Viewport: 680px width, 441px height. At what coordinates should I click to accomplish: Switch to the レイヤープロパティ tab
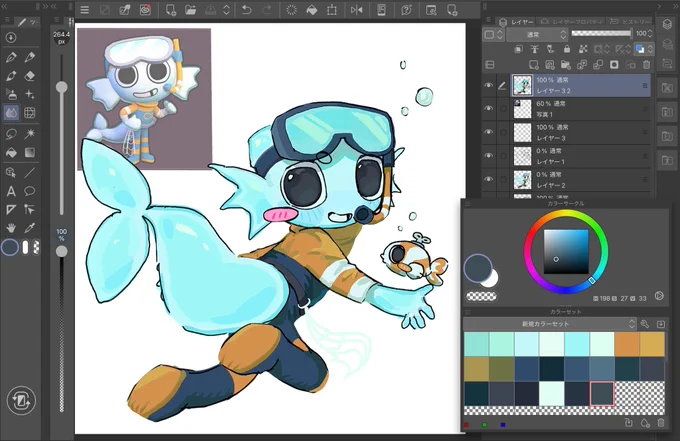pos(572,21)
